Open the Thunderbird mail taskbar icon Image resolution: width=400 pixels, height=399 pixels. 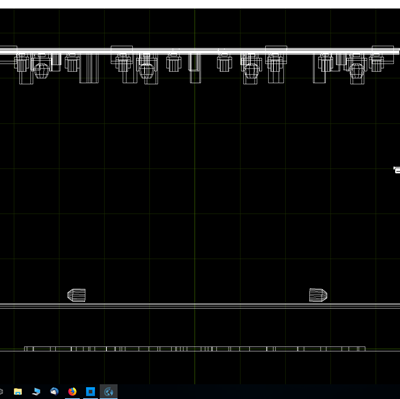click(x=54, y=391)
